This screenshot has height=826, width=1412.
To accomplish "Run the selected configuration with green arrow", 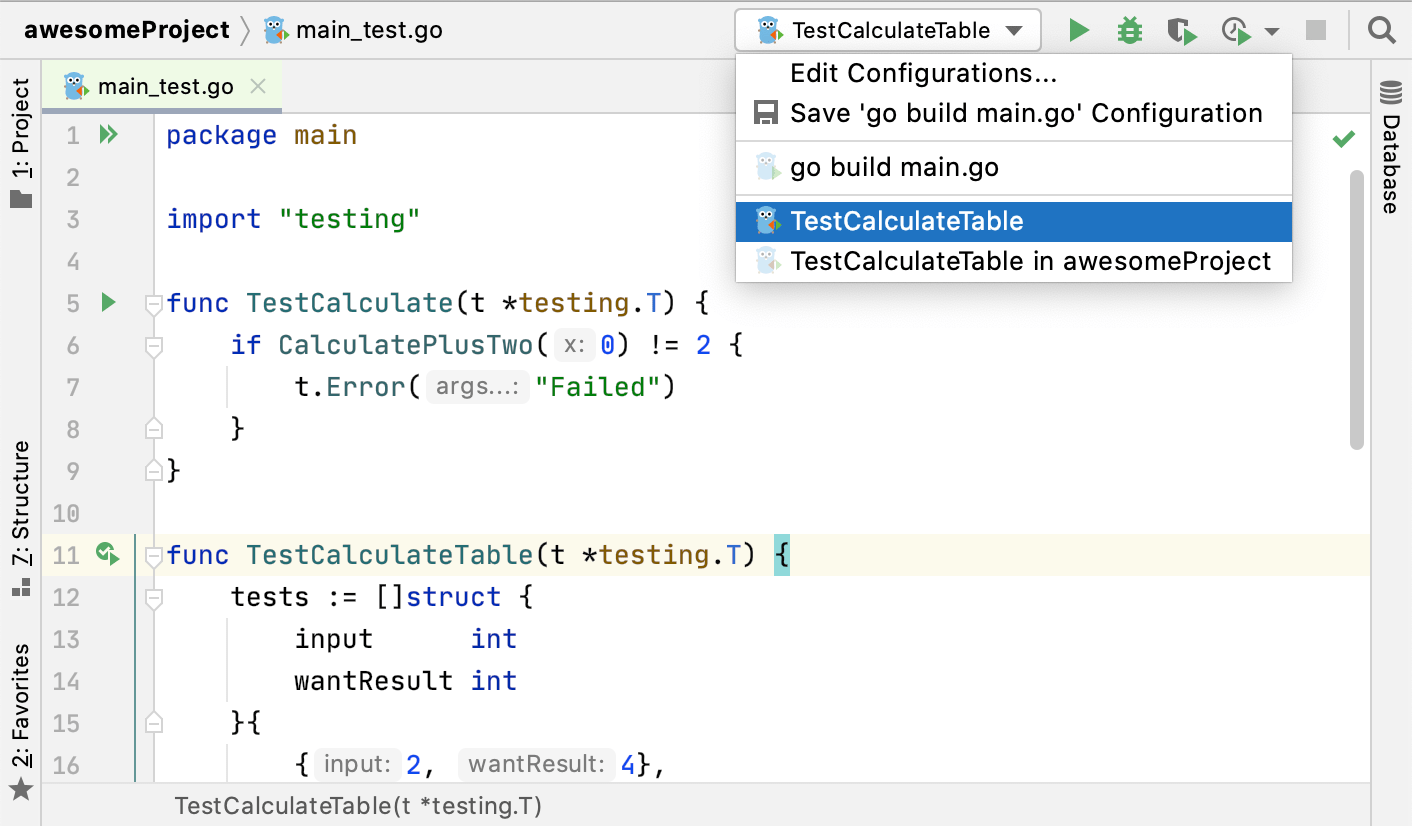I will 1079,30.
